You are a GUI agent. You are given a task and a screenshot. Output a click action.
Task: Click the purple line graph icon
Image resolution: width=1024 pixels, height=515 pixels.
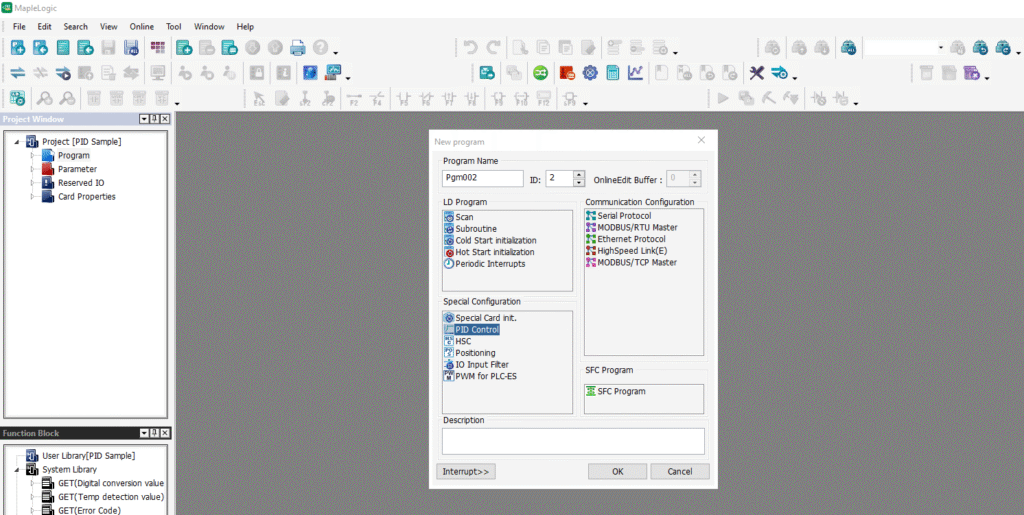[x=635, y=72]
